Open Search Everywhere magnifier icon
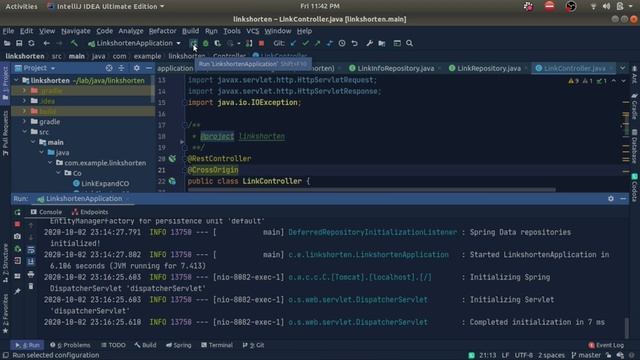The width and height of the screenshot is (640, 360). pos(409,43)
